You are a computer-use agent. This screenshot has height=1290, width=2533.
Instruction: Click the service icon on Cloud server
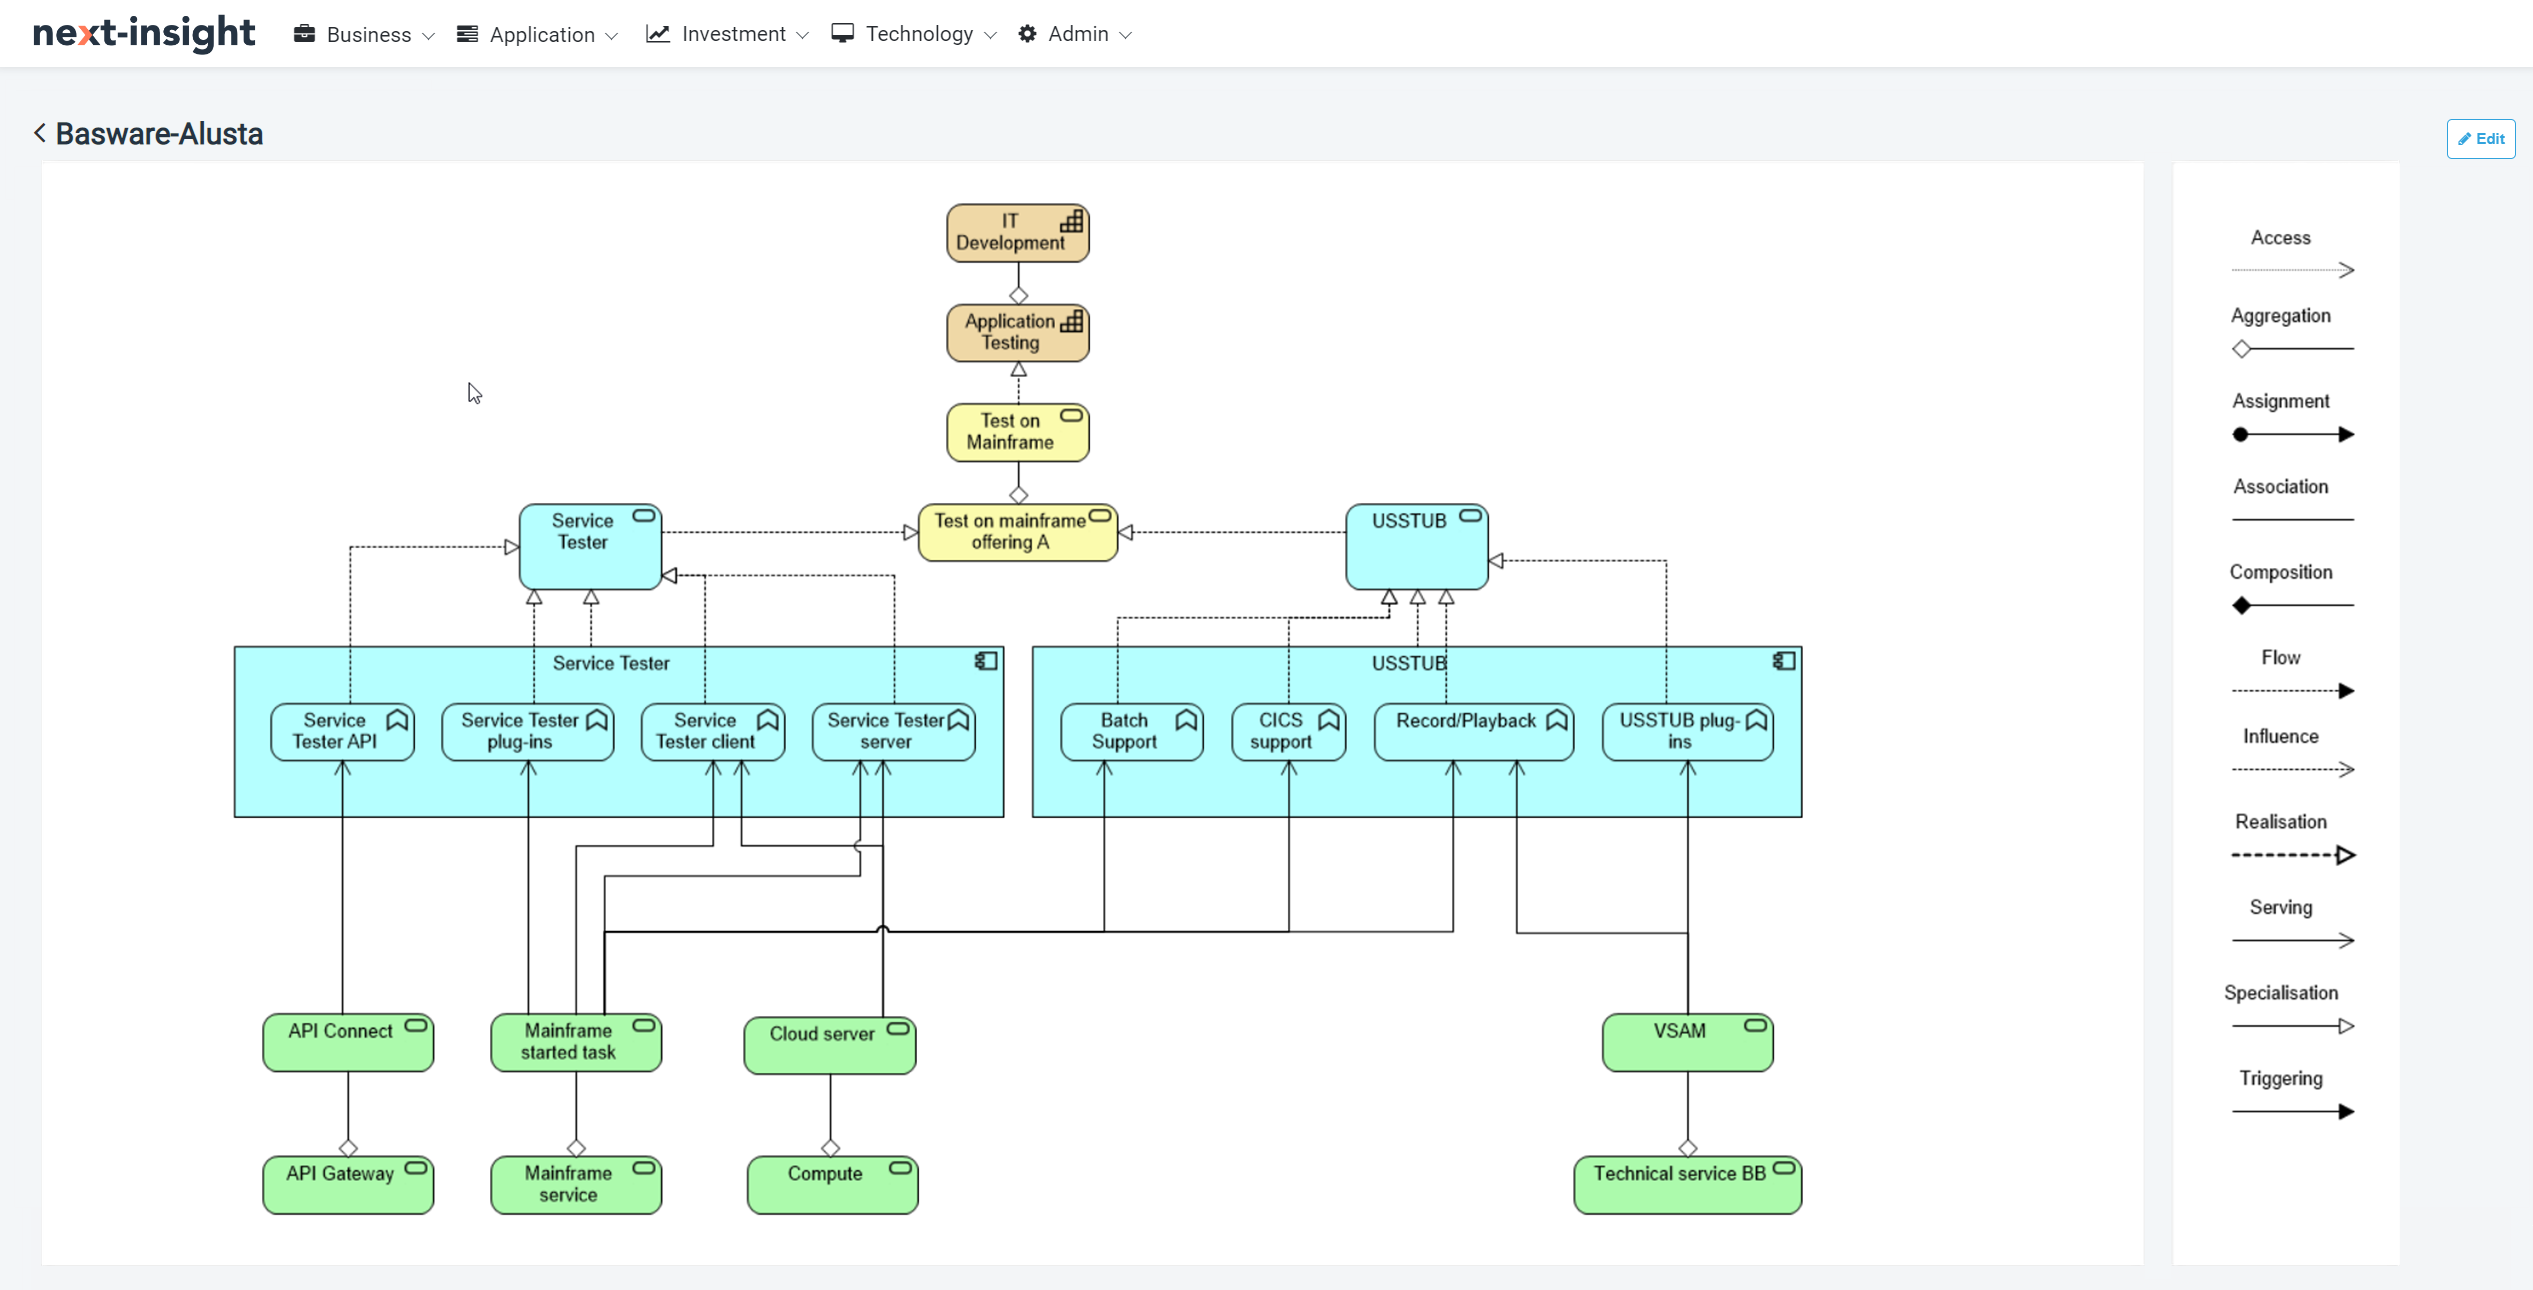(898, 1029)
